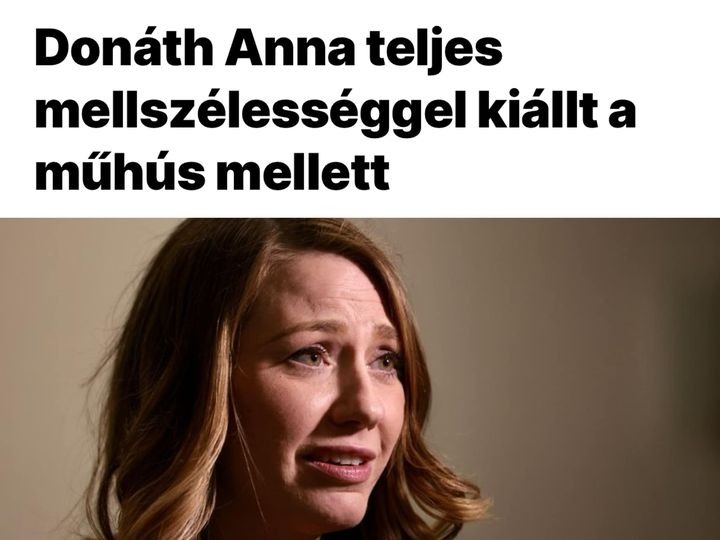
Task: Click the letter "a" ending the second headline line
Action: coord(623,116)
